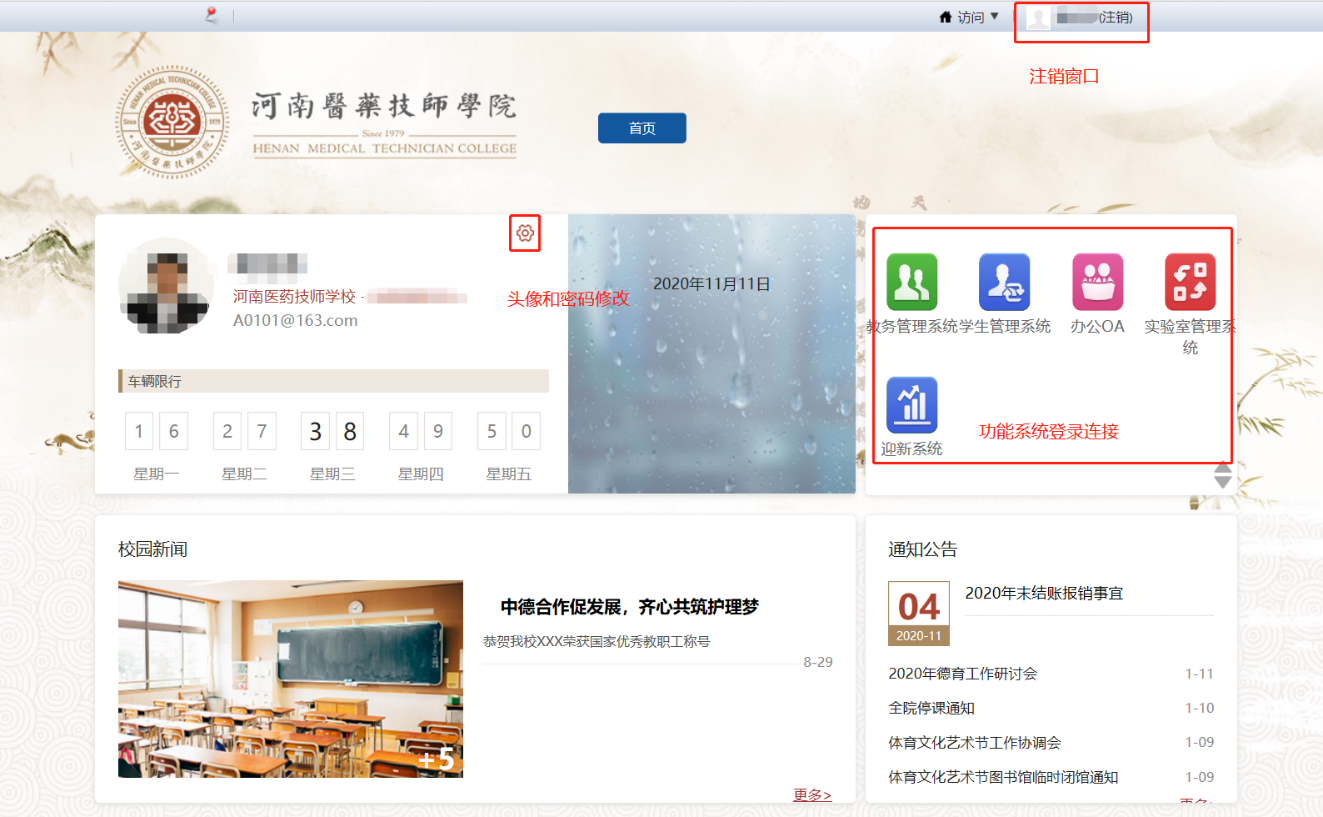This screenshot has height=817, width=1323.
Task: Click the 星期五 label
Action: click(508, 474)
